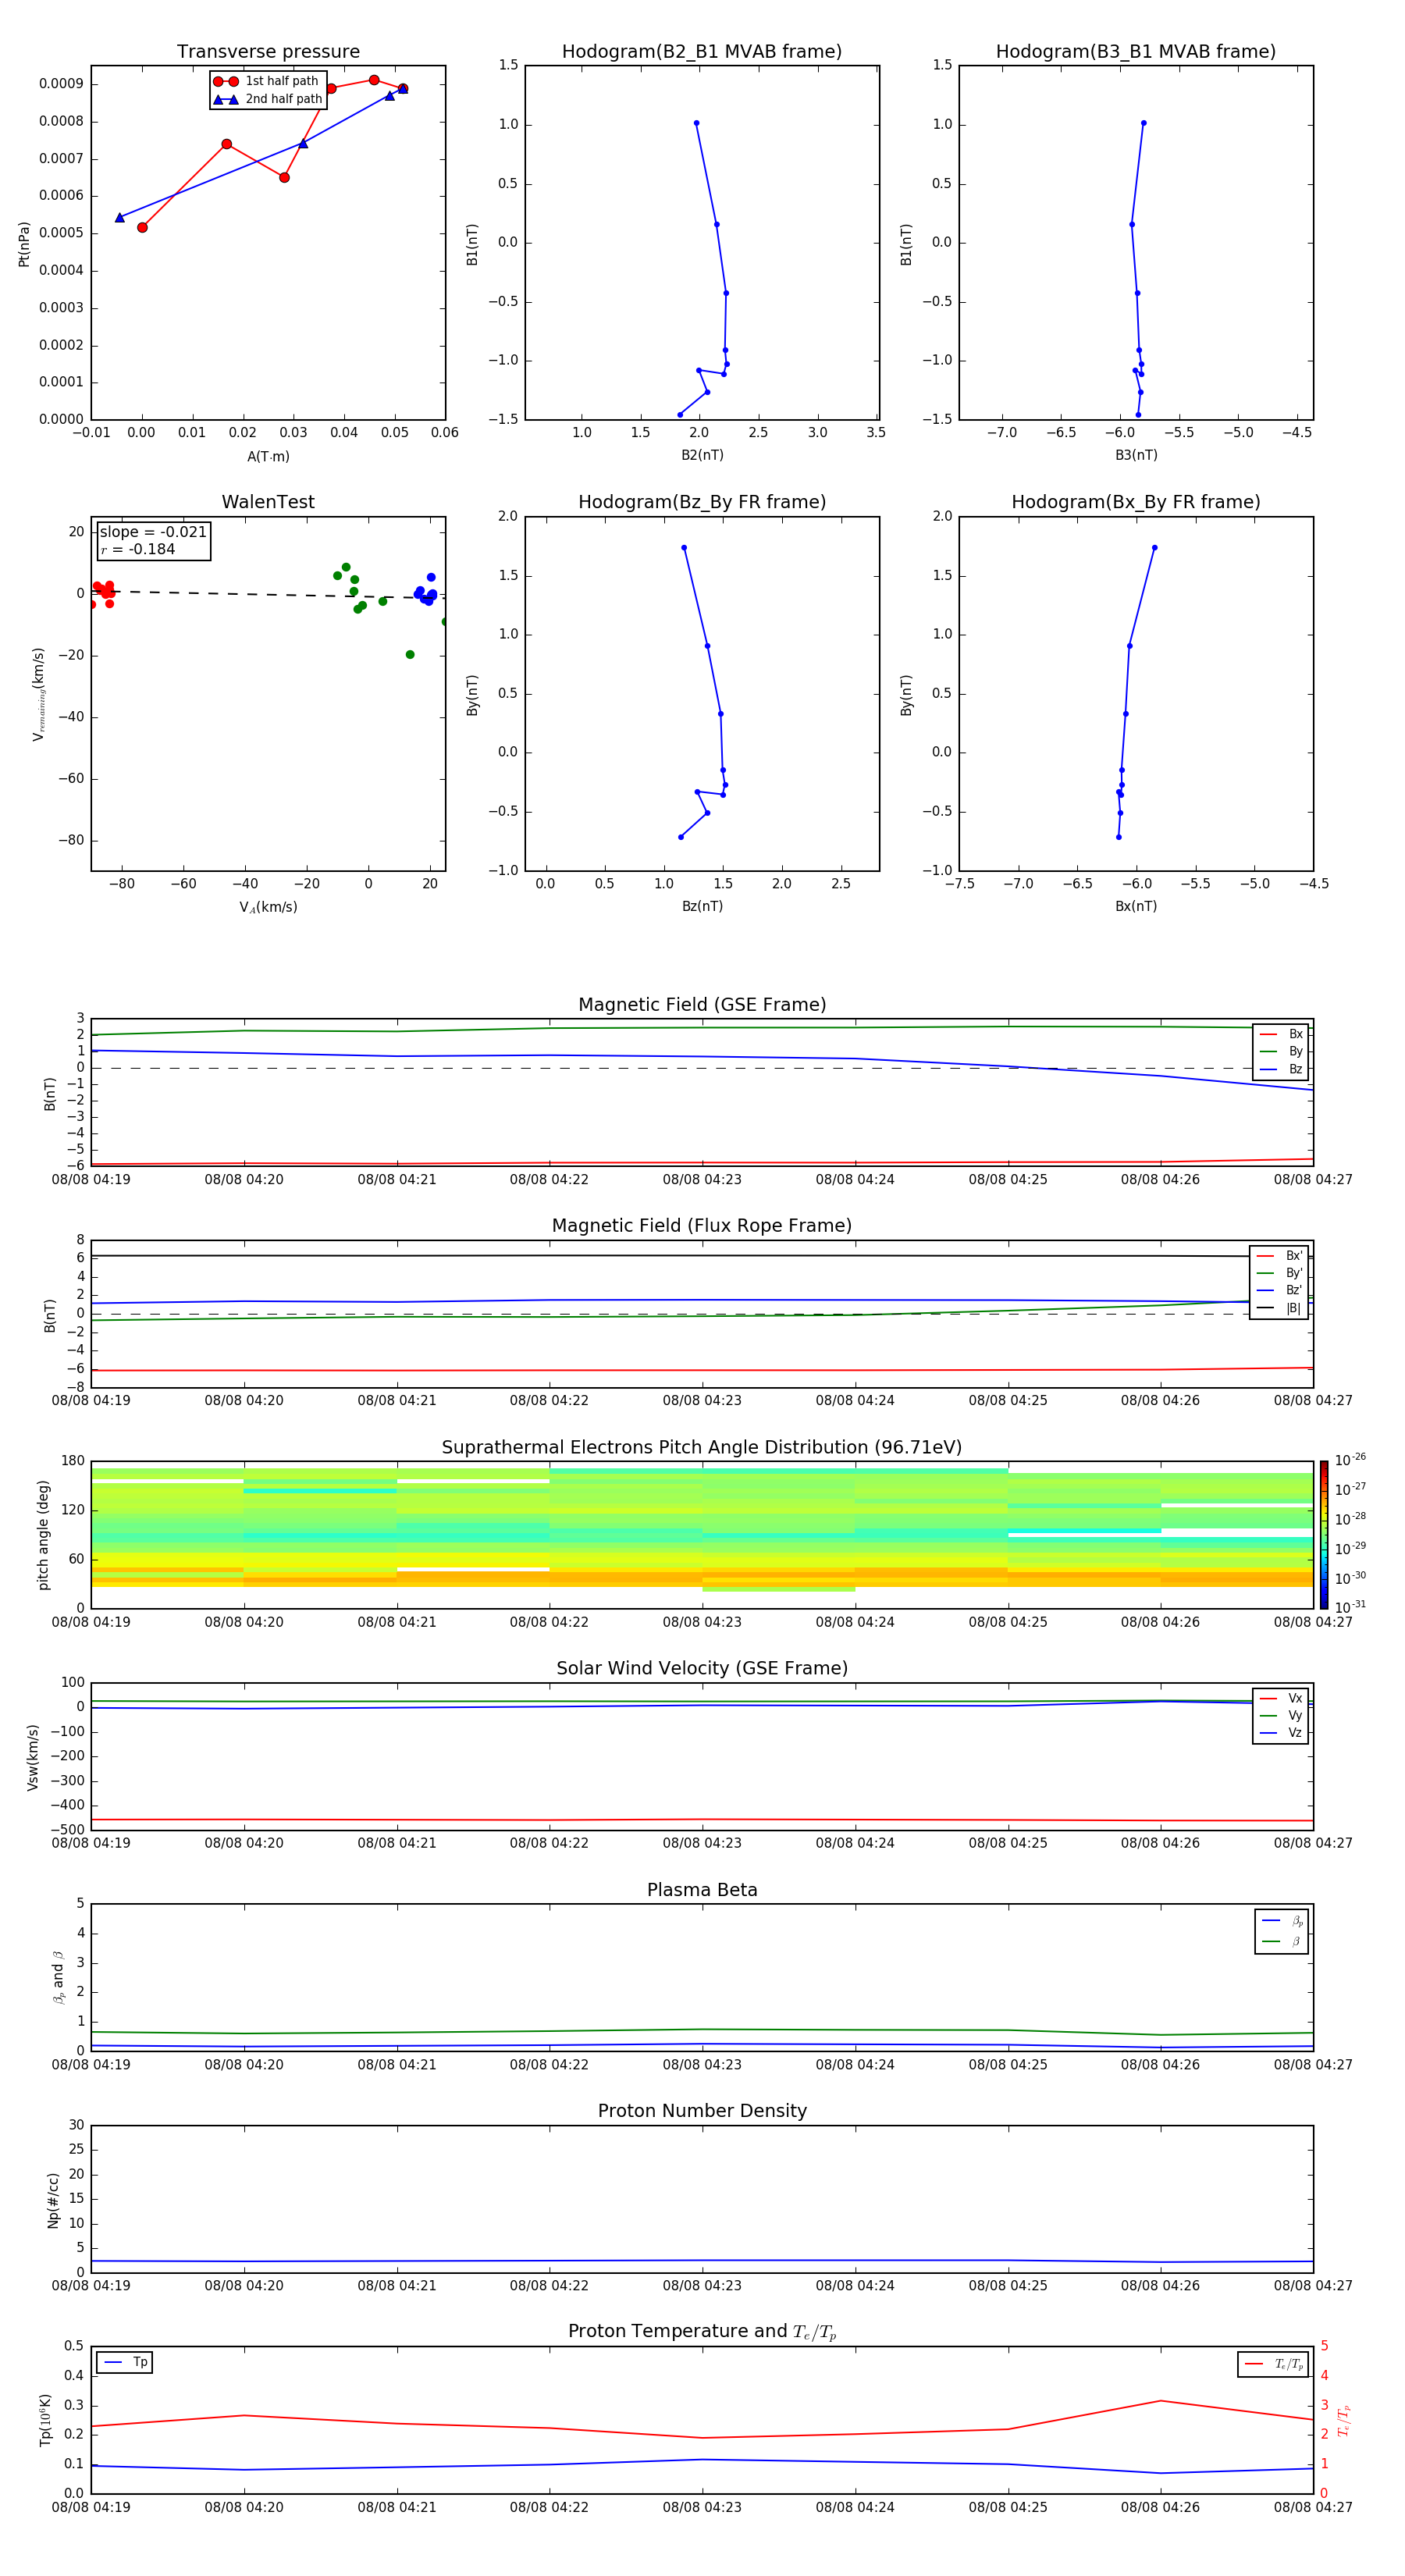Click the "Plasma Beta" plot title
The image size is (1405, 2576).
point(702,1890)
